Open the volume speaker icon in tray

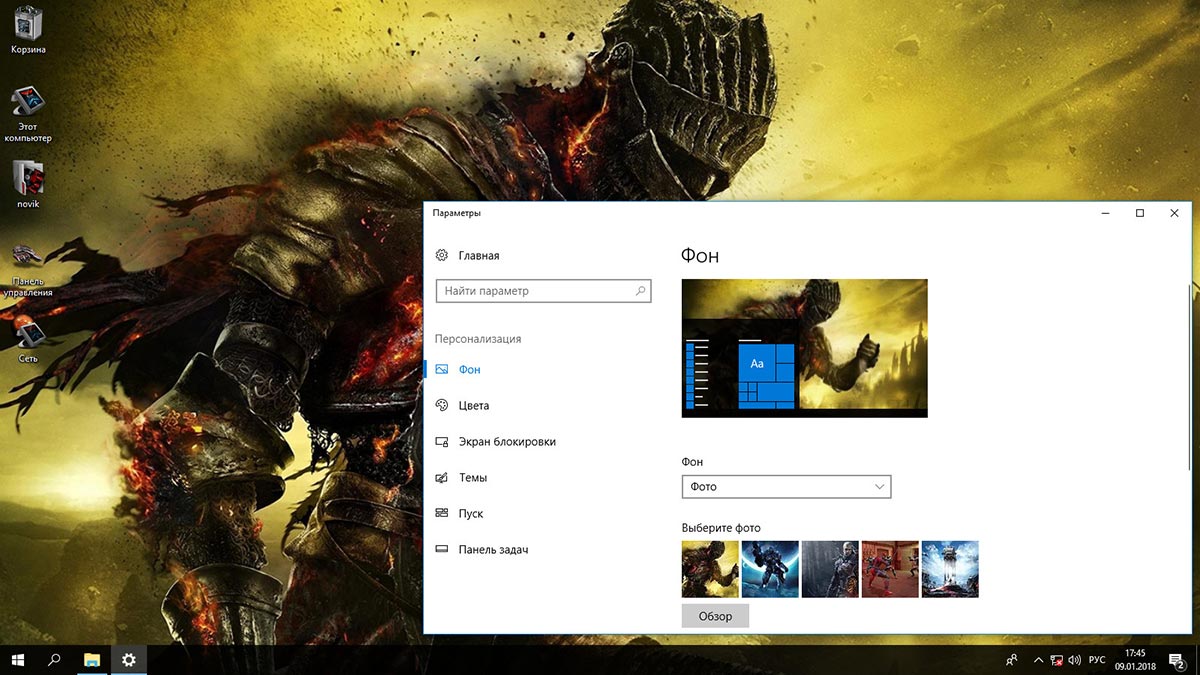1074,660
